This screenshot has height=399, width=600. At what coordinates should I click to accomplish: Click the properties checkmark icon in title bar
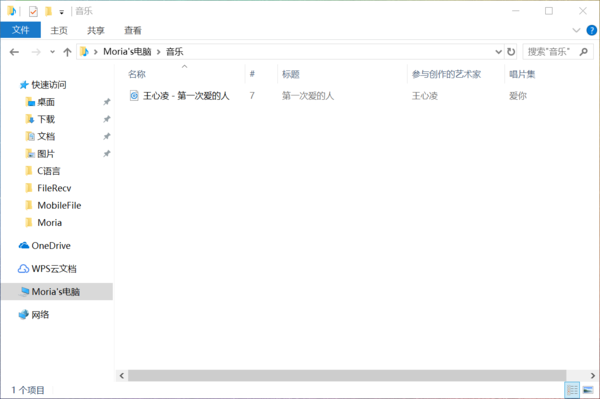[x=33, y=11]
